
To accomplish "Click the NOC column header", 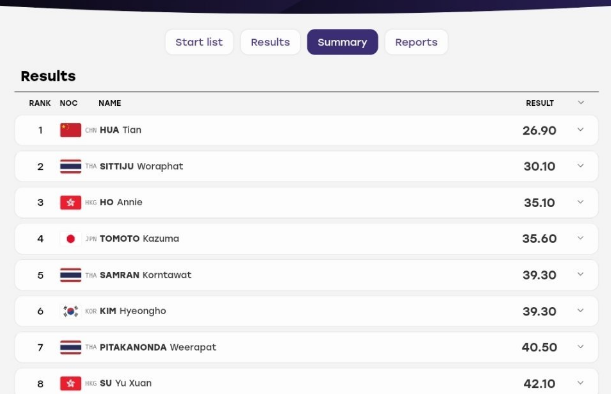I will point(69,103).
